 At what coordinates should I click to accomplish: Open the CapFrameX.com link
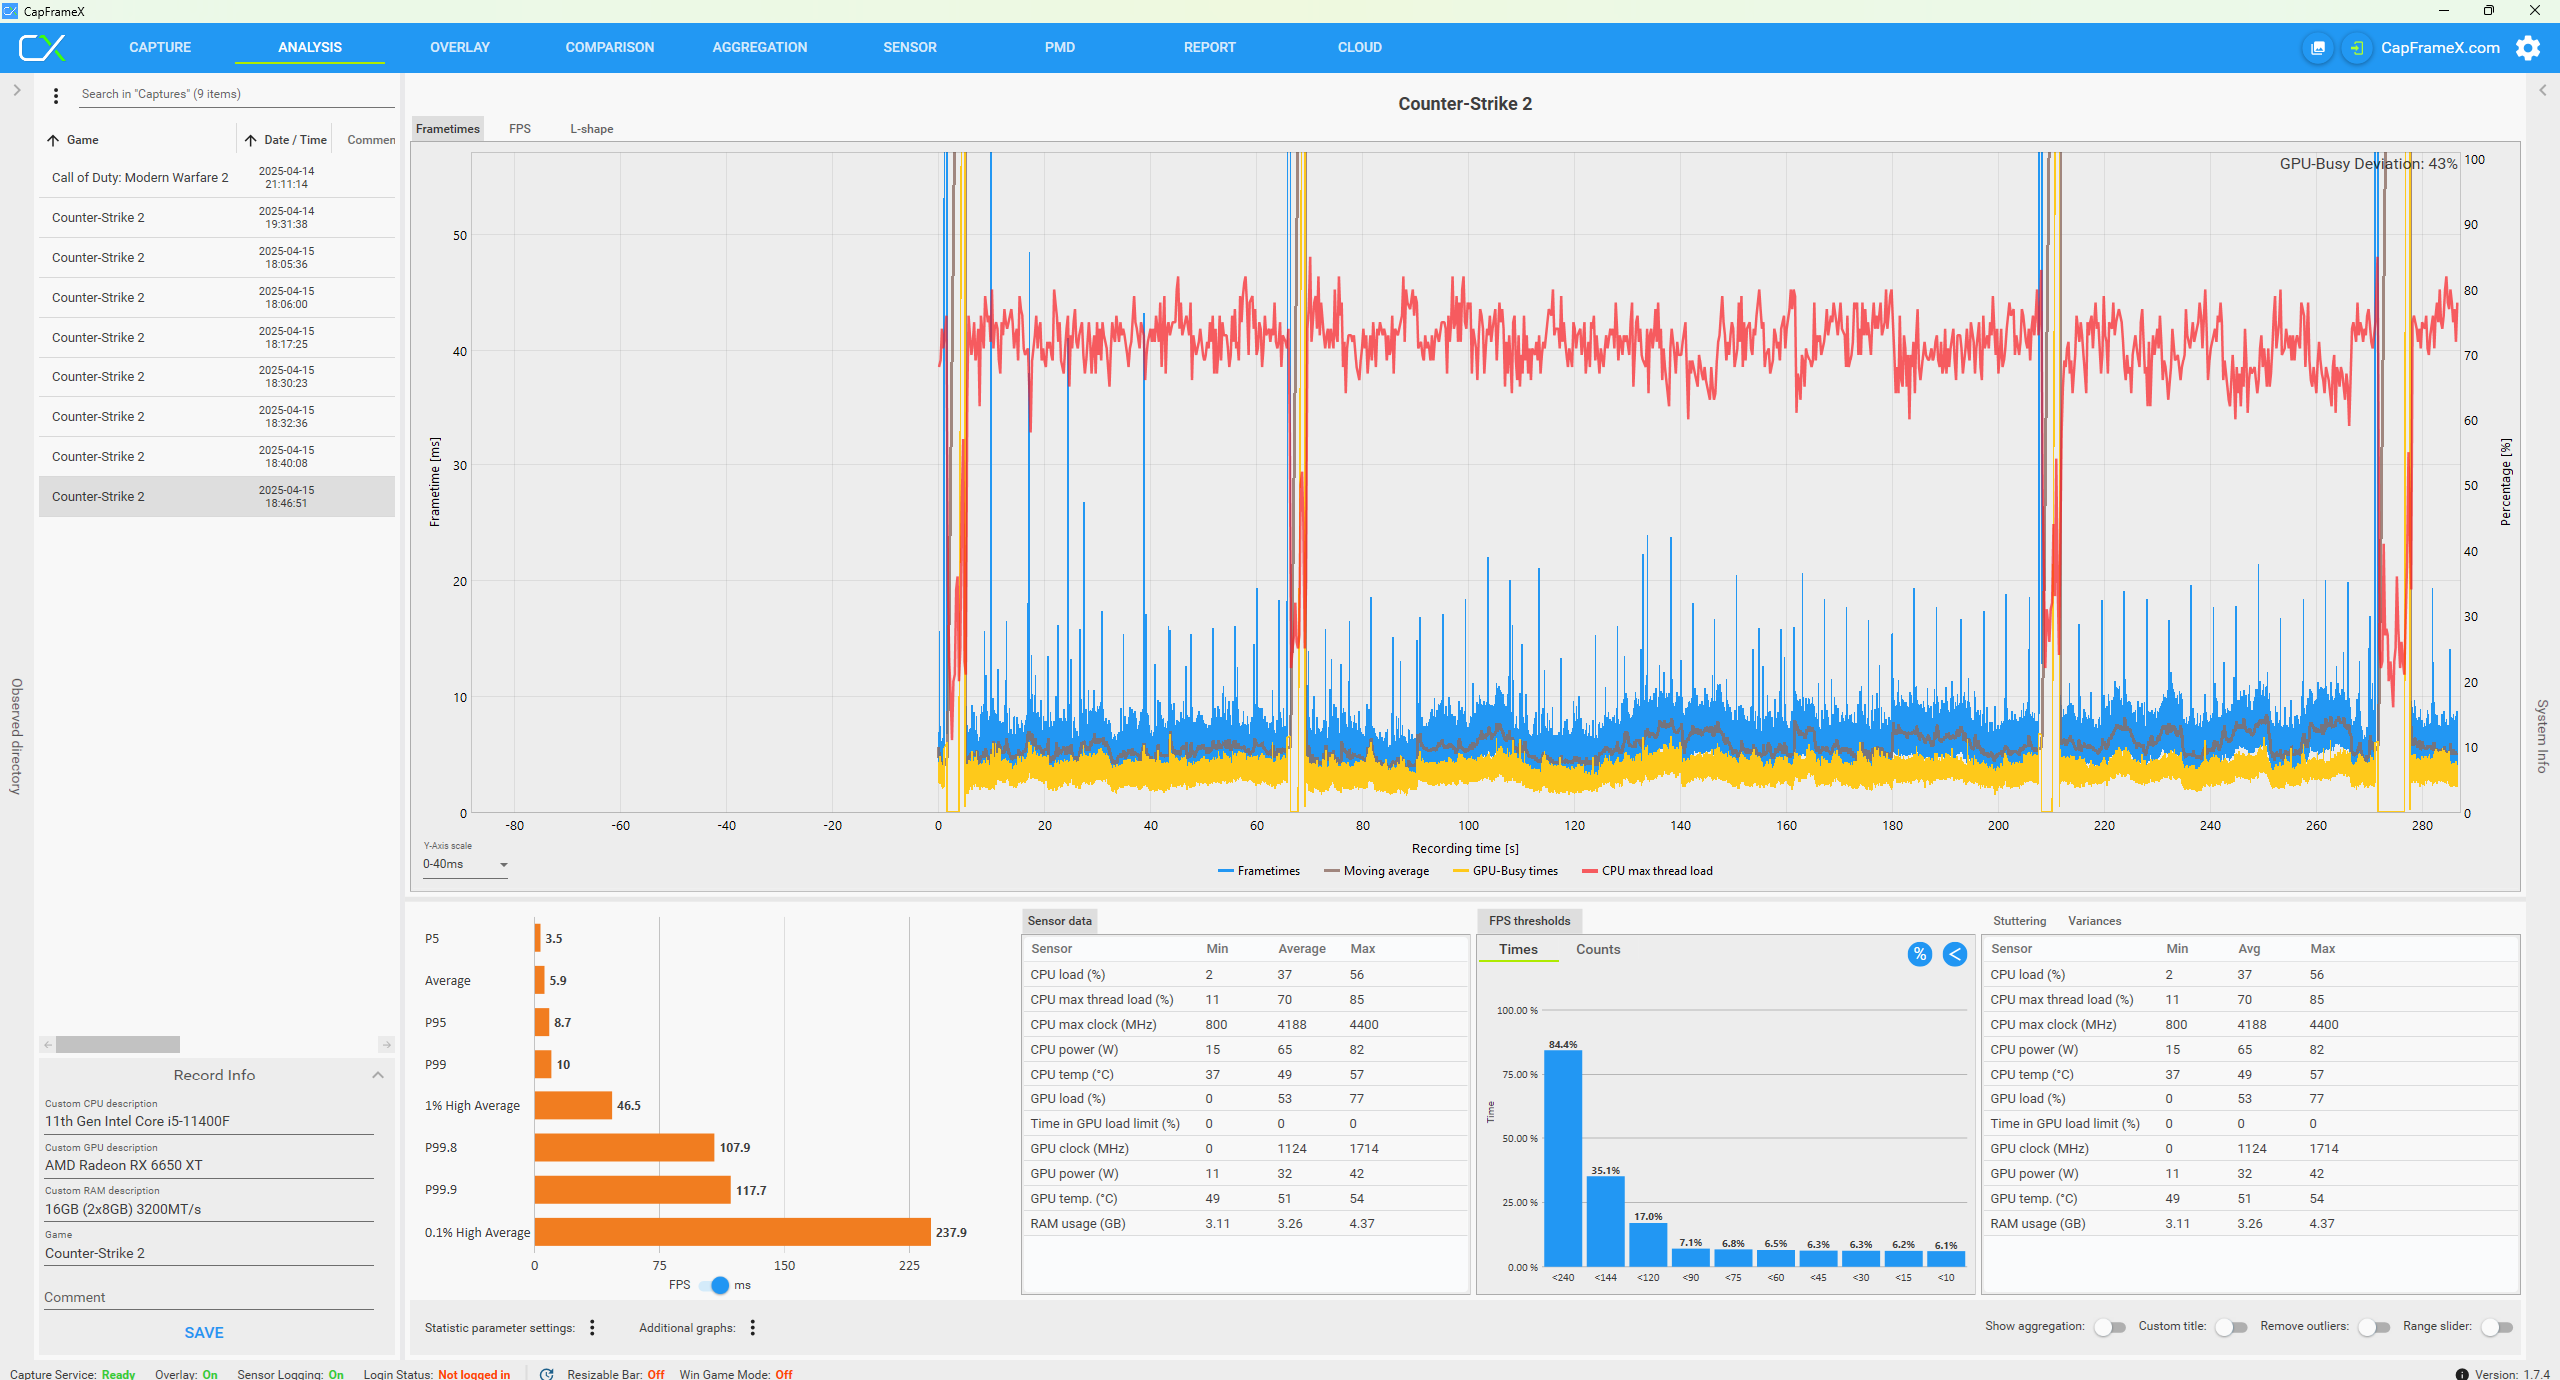(2439, 48)
